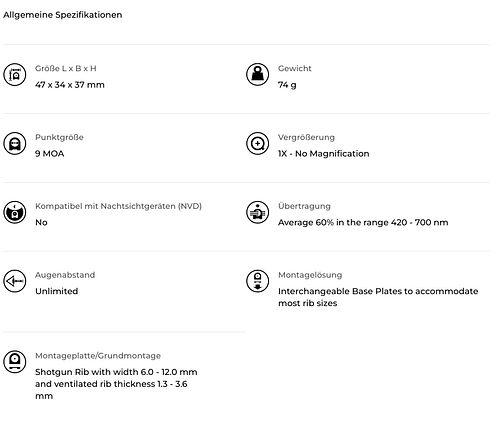Click the Shotgun Rib width description

(x=116, y=384)
